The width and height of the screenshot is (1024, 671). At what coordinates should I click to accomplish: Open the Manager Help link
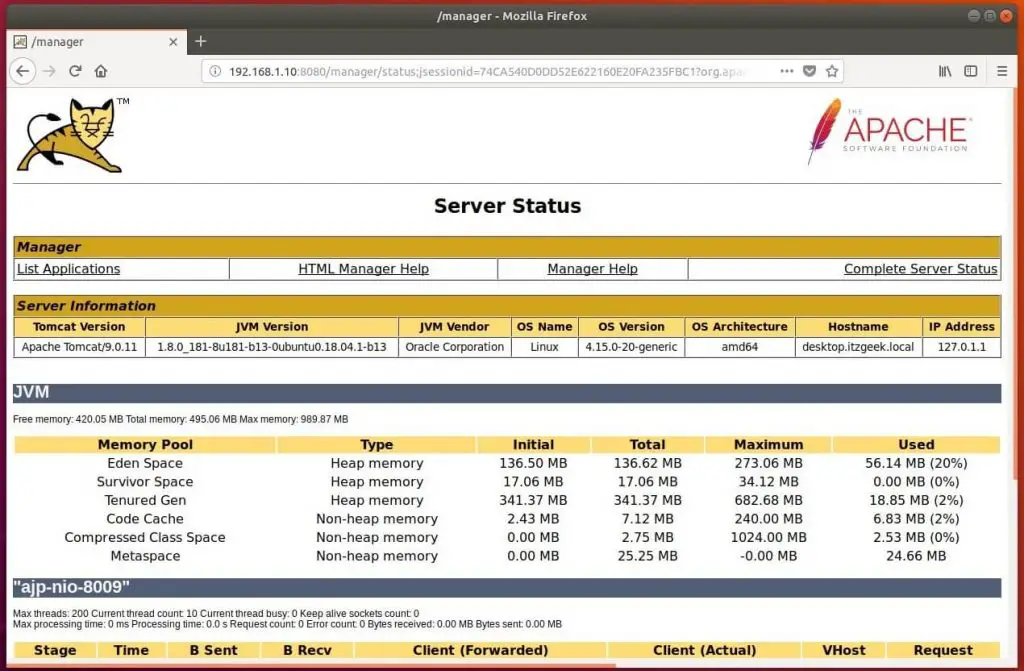592,269
